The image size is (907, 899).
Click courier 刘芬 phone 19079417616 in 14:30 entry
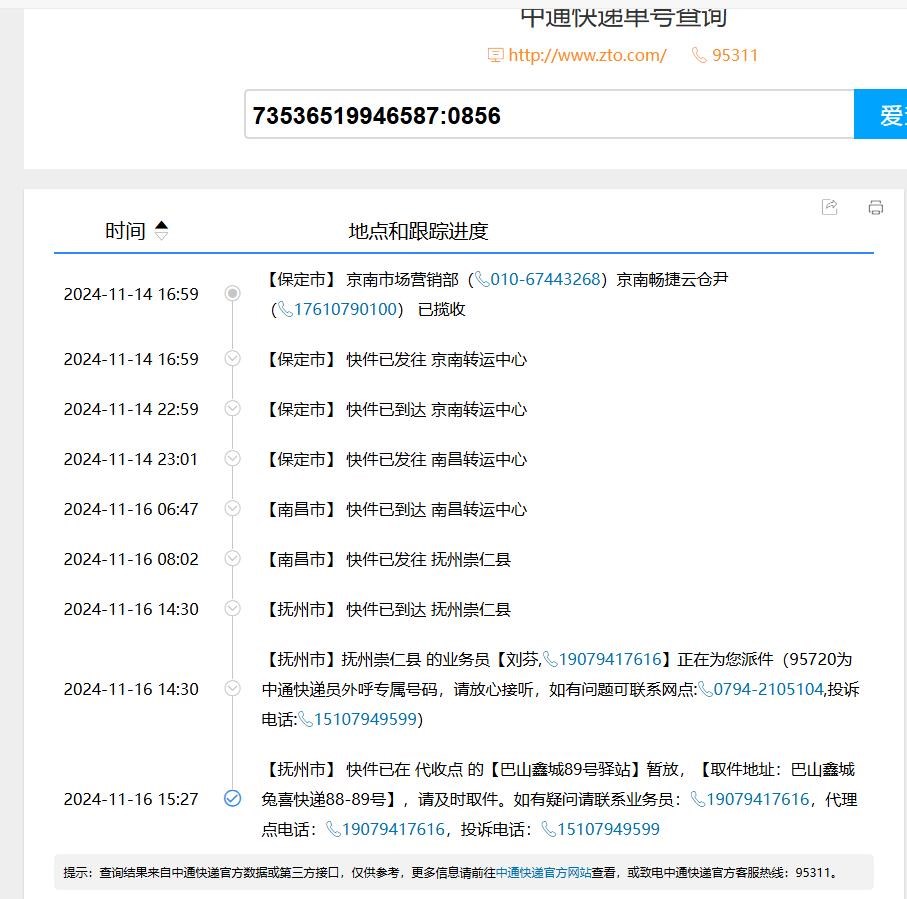pos(610,659)
